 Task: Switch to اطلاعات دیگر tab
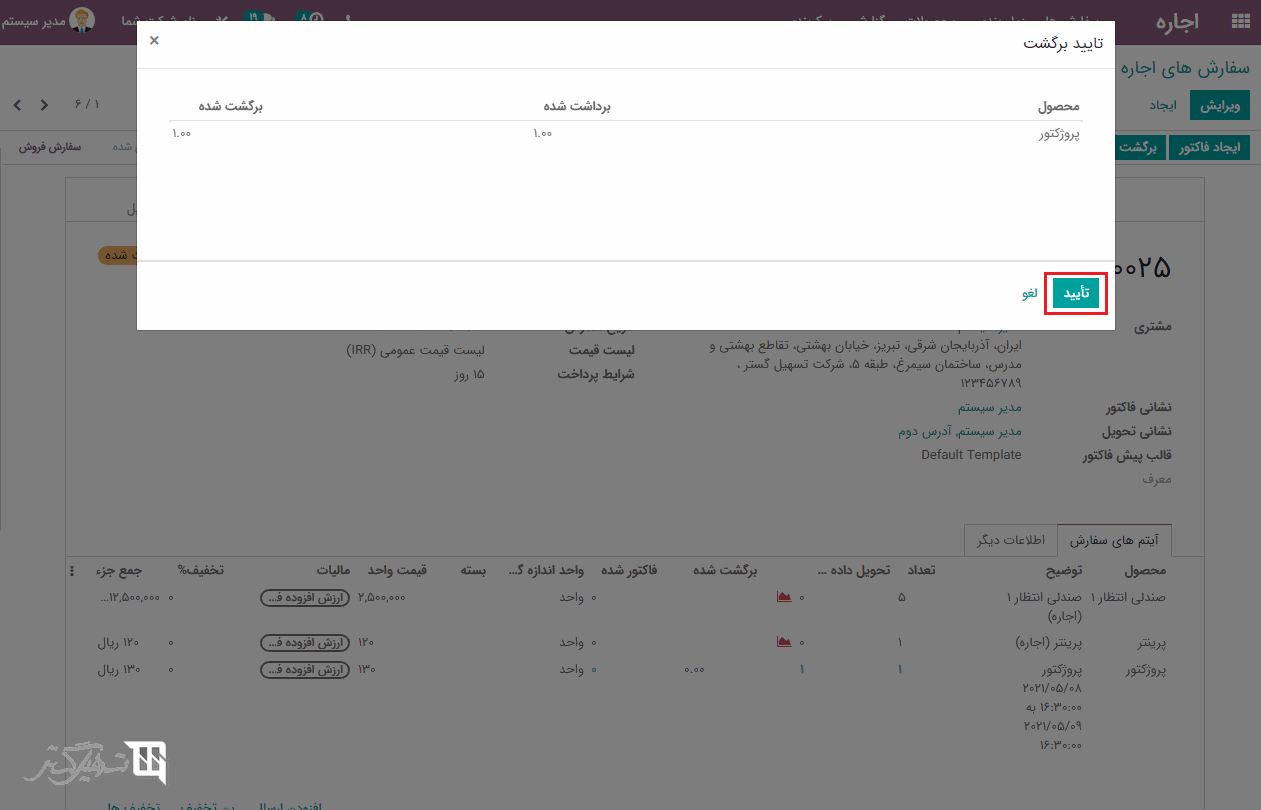click(x=1010, y=539)
